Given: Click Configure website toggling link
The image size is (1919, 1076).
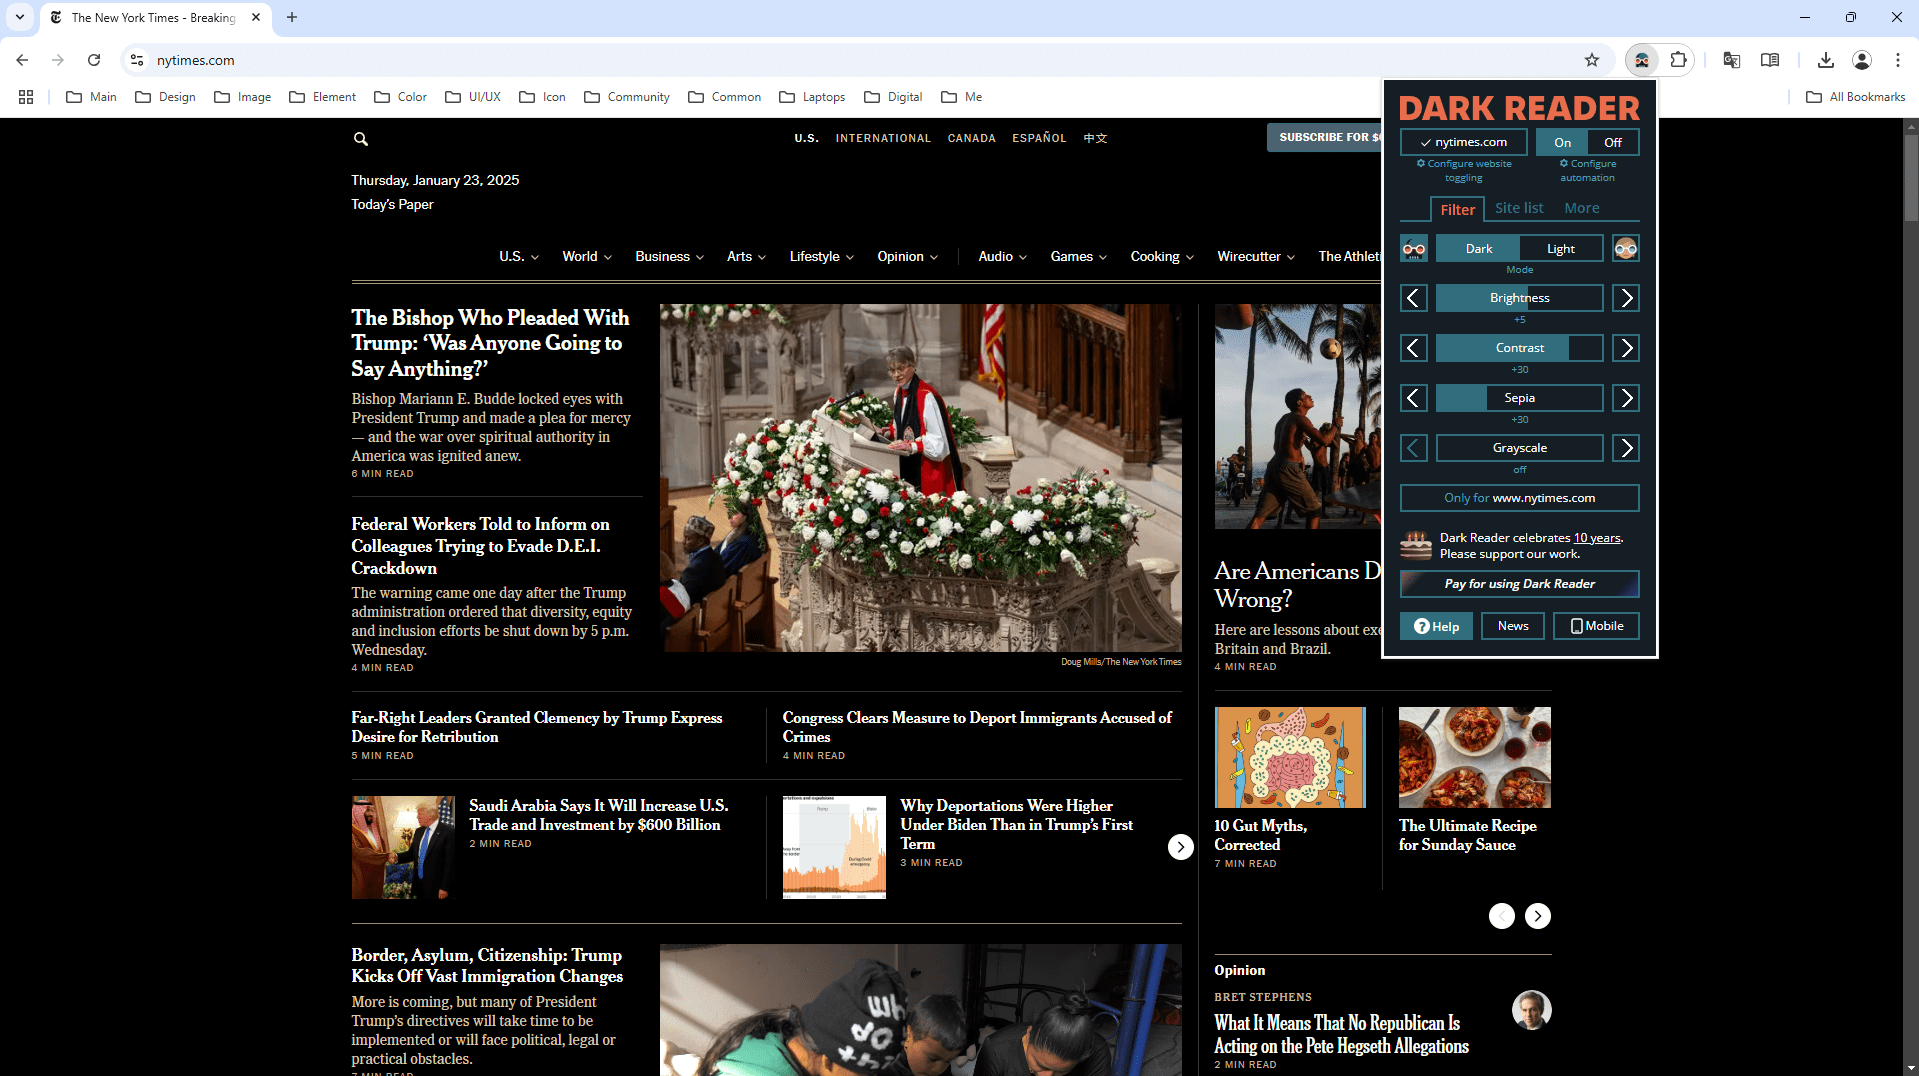Looking at the screenshot, I should (1464, 171).
